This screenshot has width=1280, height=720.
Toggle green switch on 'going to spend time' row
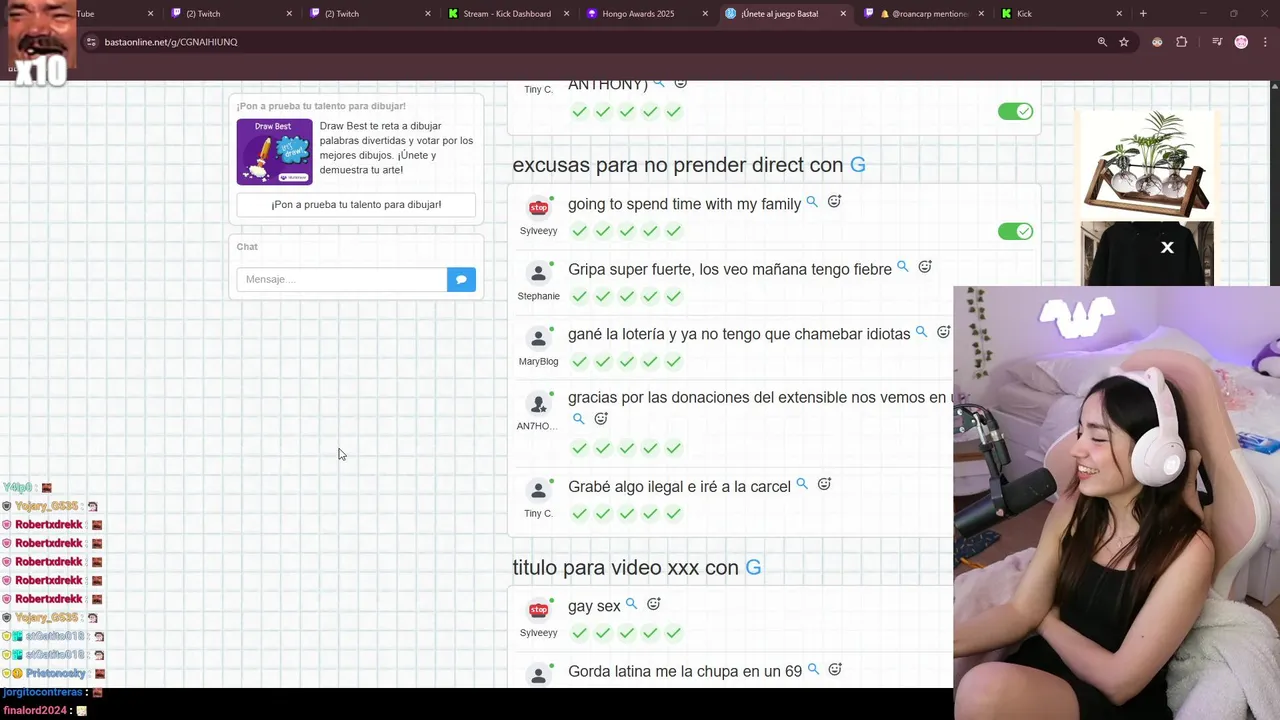click(x=1015, y=231)
